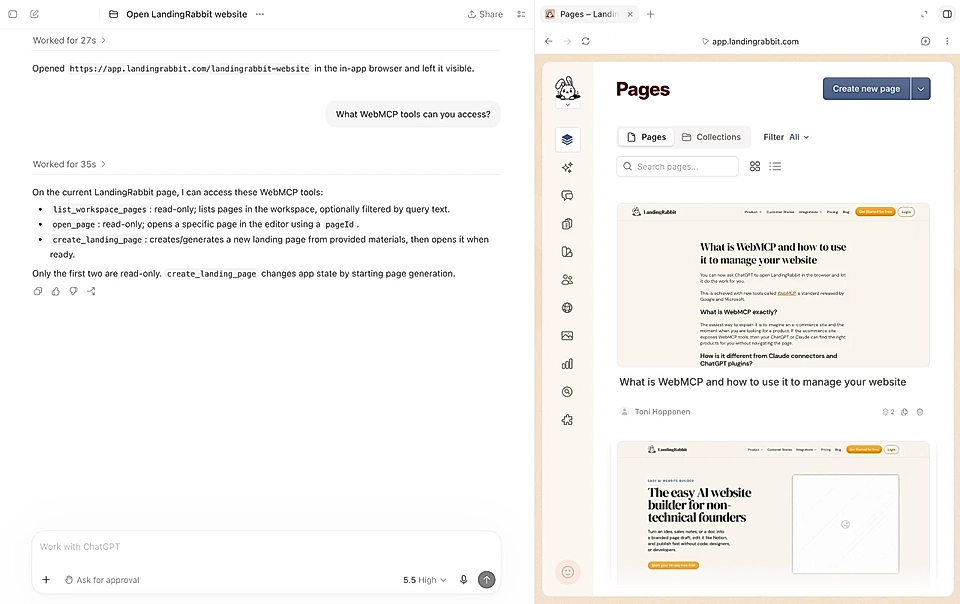Toggle the ChatGPT sidebar panel icon
Image resolution: width=960 pixels, height=604 pixels.
(x=13, y=14)
